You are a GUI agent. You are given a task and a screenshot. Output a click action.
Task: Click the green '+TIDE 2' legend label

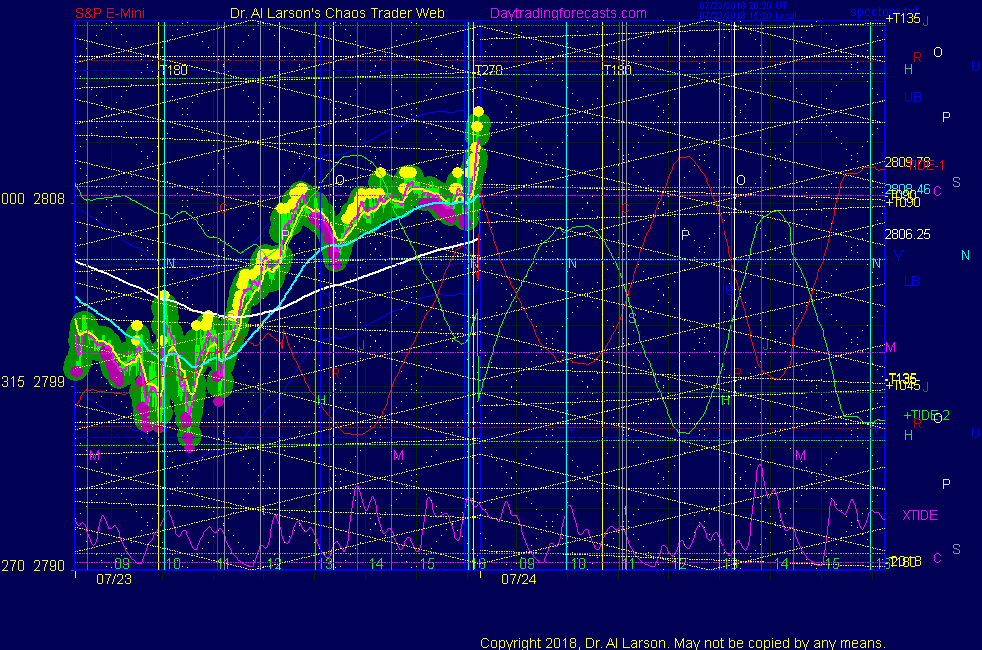click(926, 415)
